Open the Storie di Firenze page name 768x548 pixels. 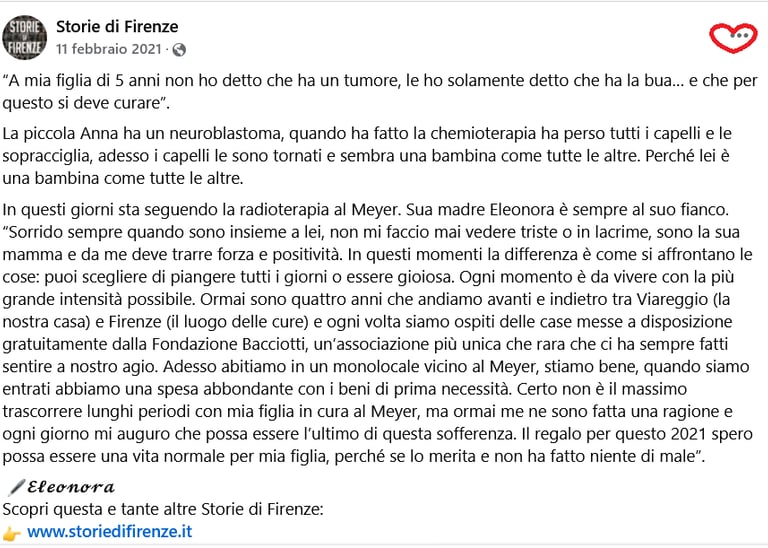pos(117,26)
